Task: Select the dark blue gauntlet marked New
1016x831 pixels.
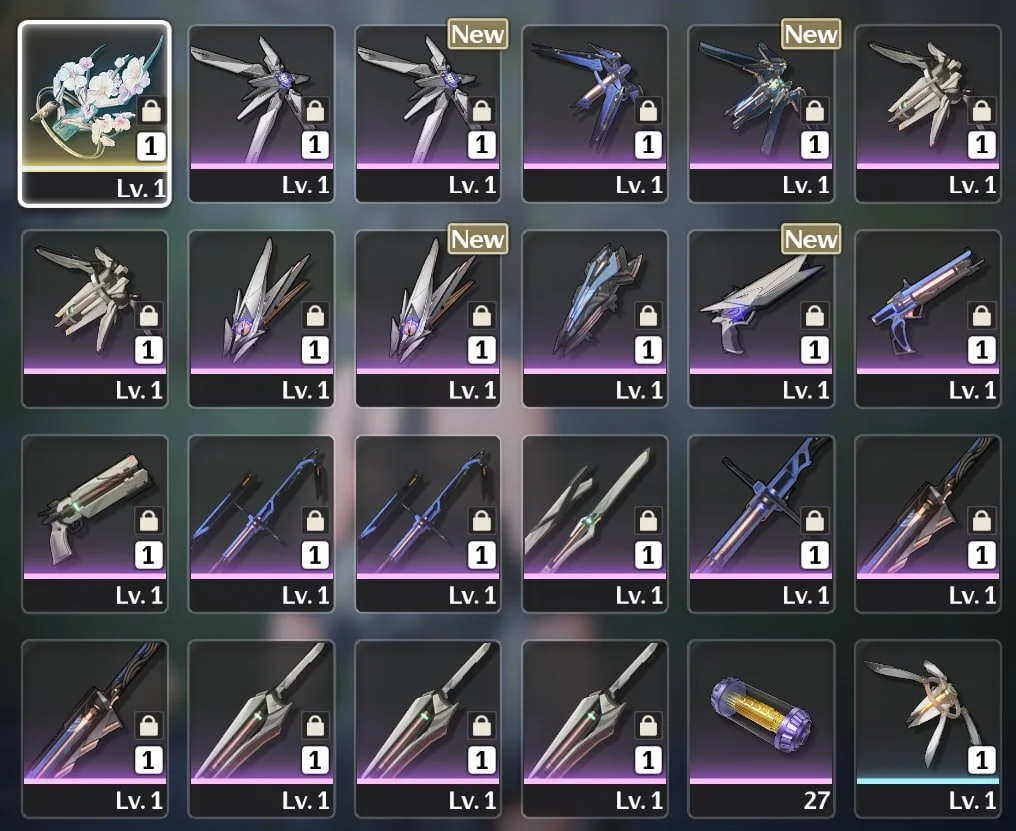Action: click(761, 114)
